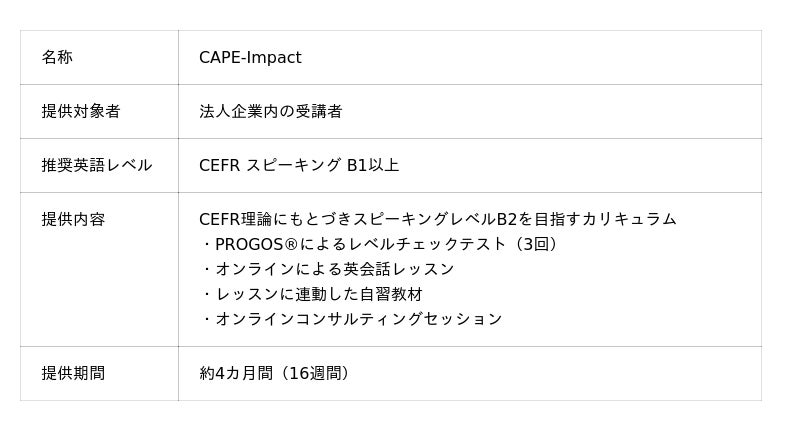Click the 自習教材 text

[391, 294]
